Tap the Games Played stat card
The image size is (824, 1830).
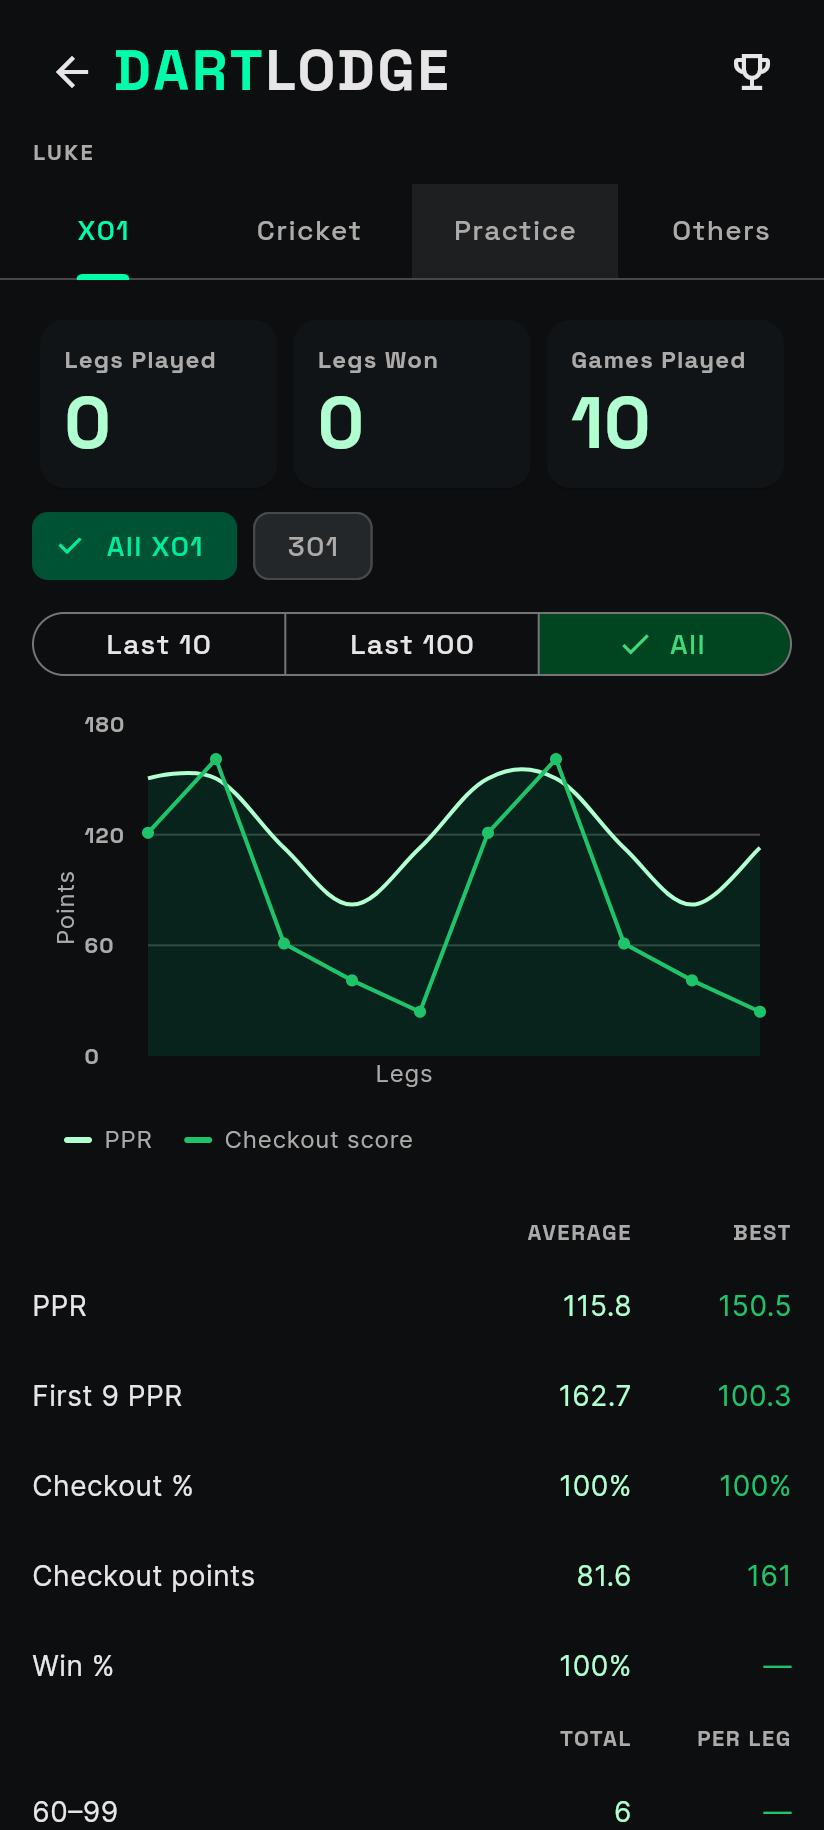(x=665, y=404)
